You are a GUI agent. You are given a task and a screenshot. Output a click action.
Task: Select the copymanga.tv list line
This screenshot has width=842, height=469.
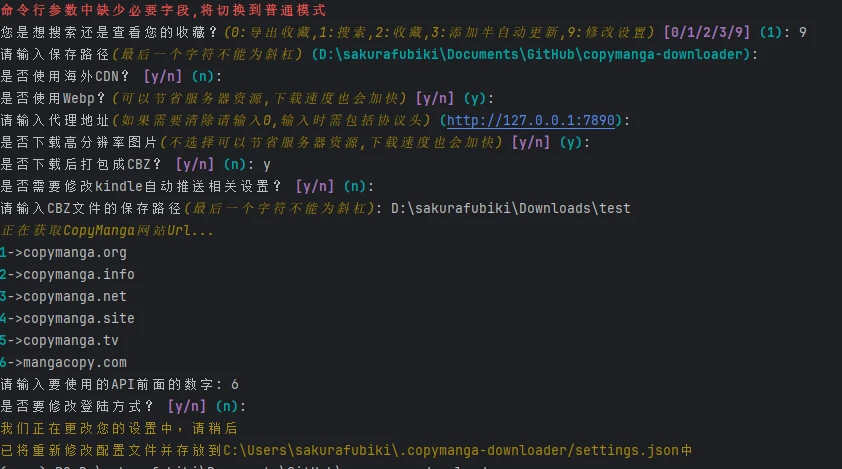coord(59,341)
